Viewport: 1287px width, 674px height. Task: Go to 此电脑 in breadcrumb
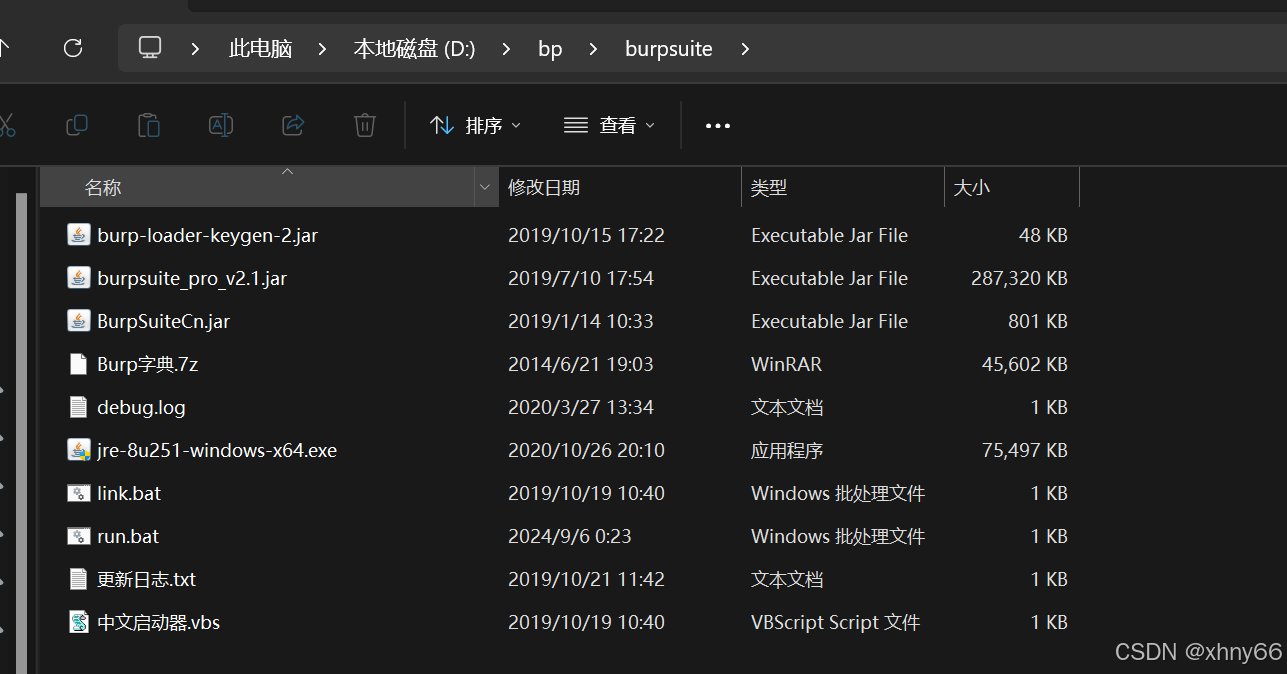pyautogui.click(x=260, y=48)
